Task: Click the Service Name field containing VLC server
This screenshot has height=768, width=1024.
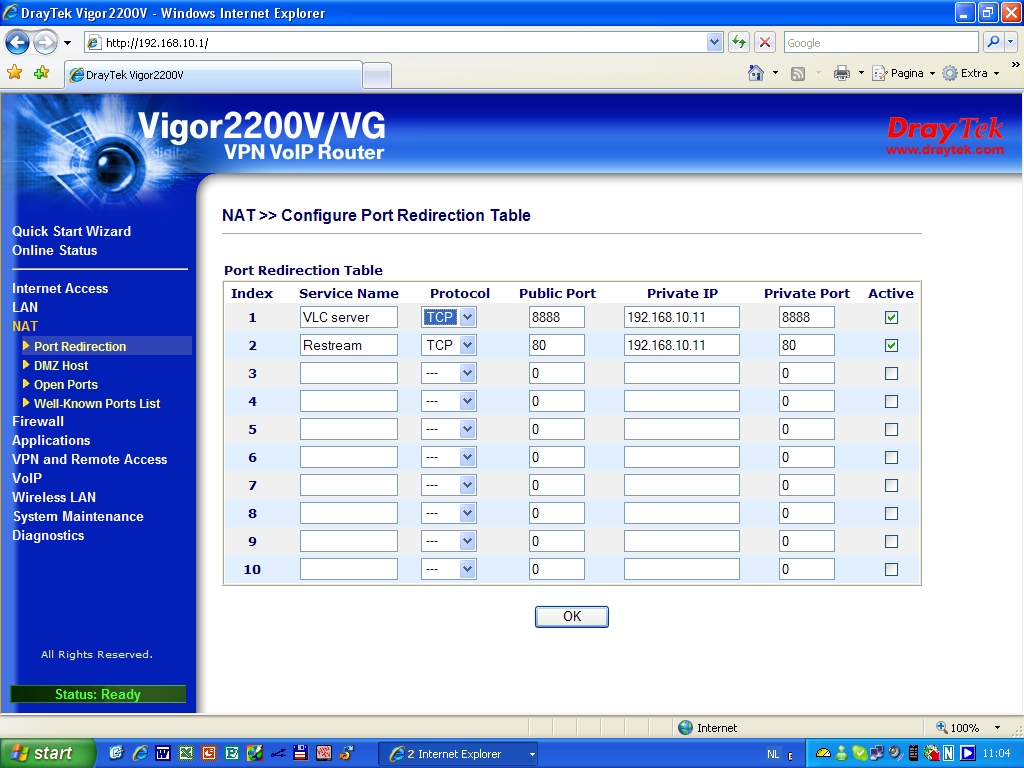Action: pyautogui.click(x=349, y=317)
